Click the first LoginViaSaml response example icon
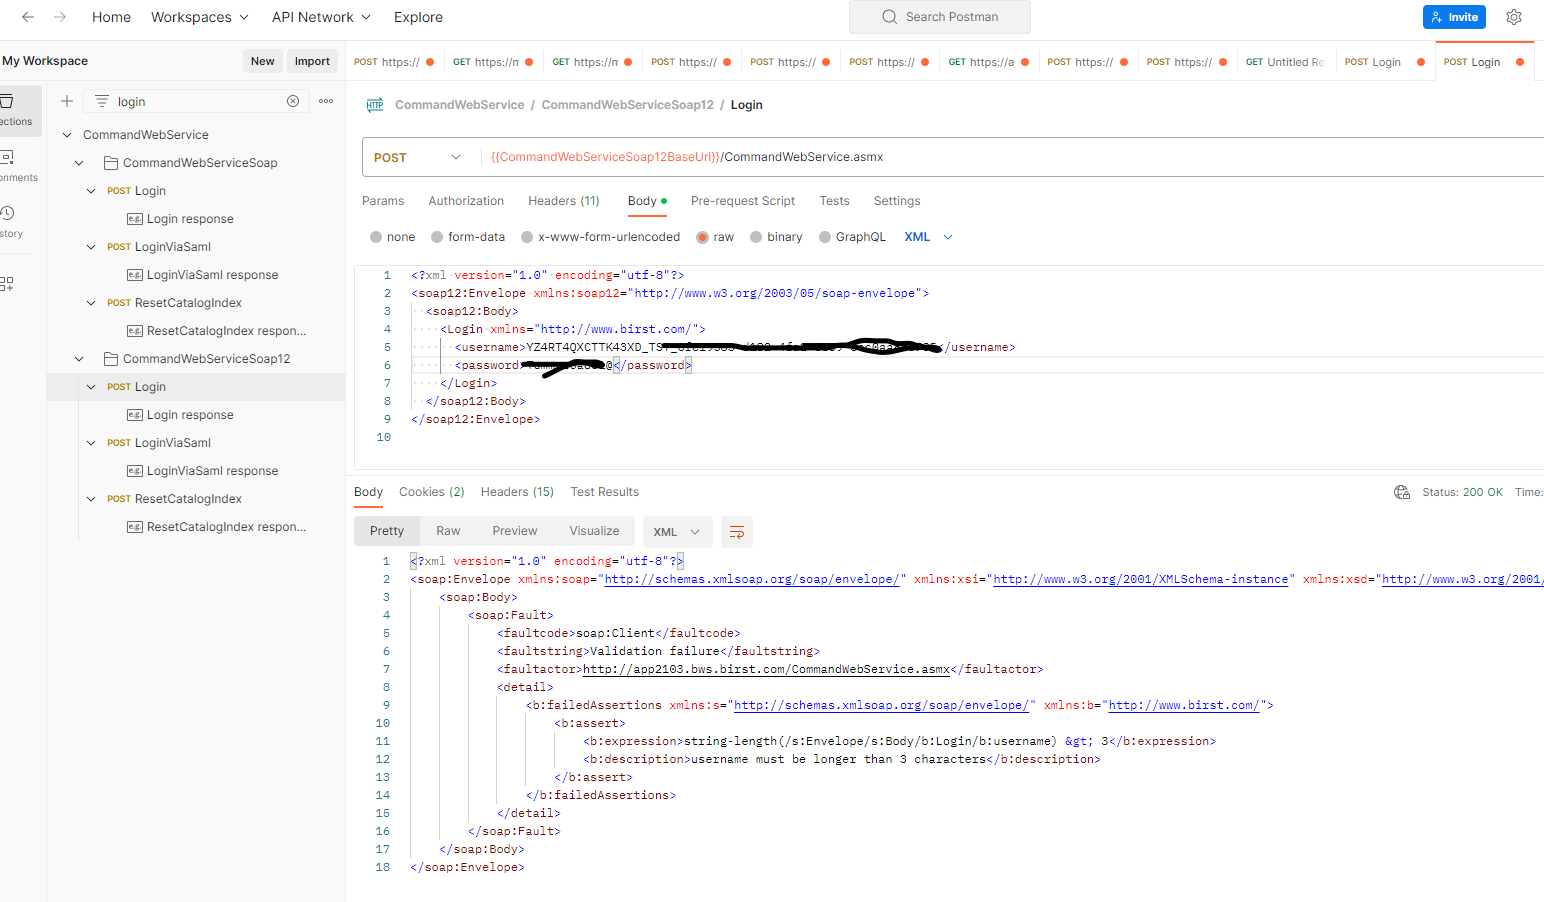This screenshot has height=902, width=1544. 135,275
